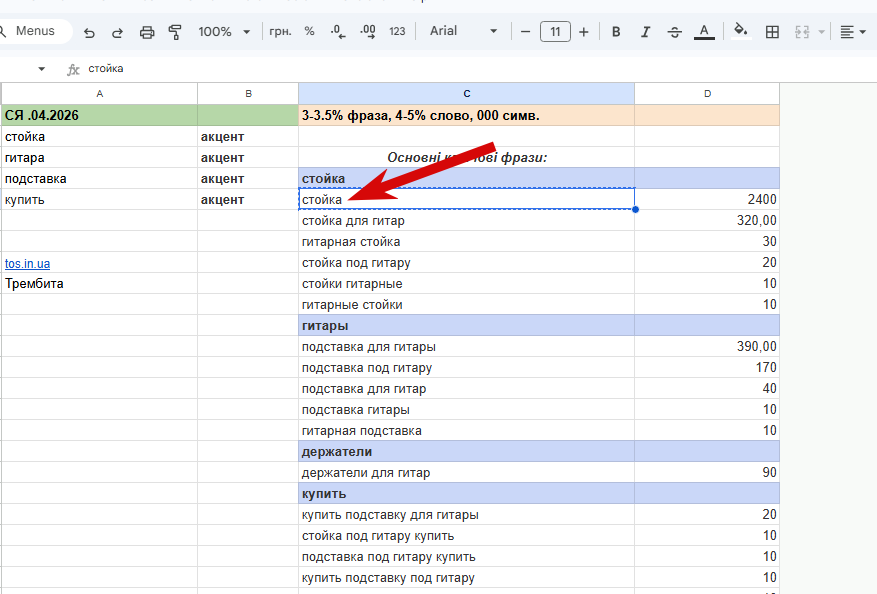Click the formula bar containing стойка
The height and width of the screenshot is (594, 877).
click(x=481, y=69)
